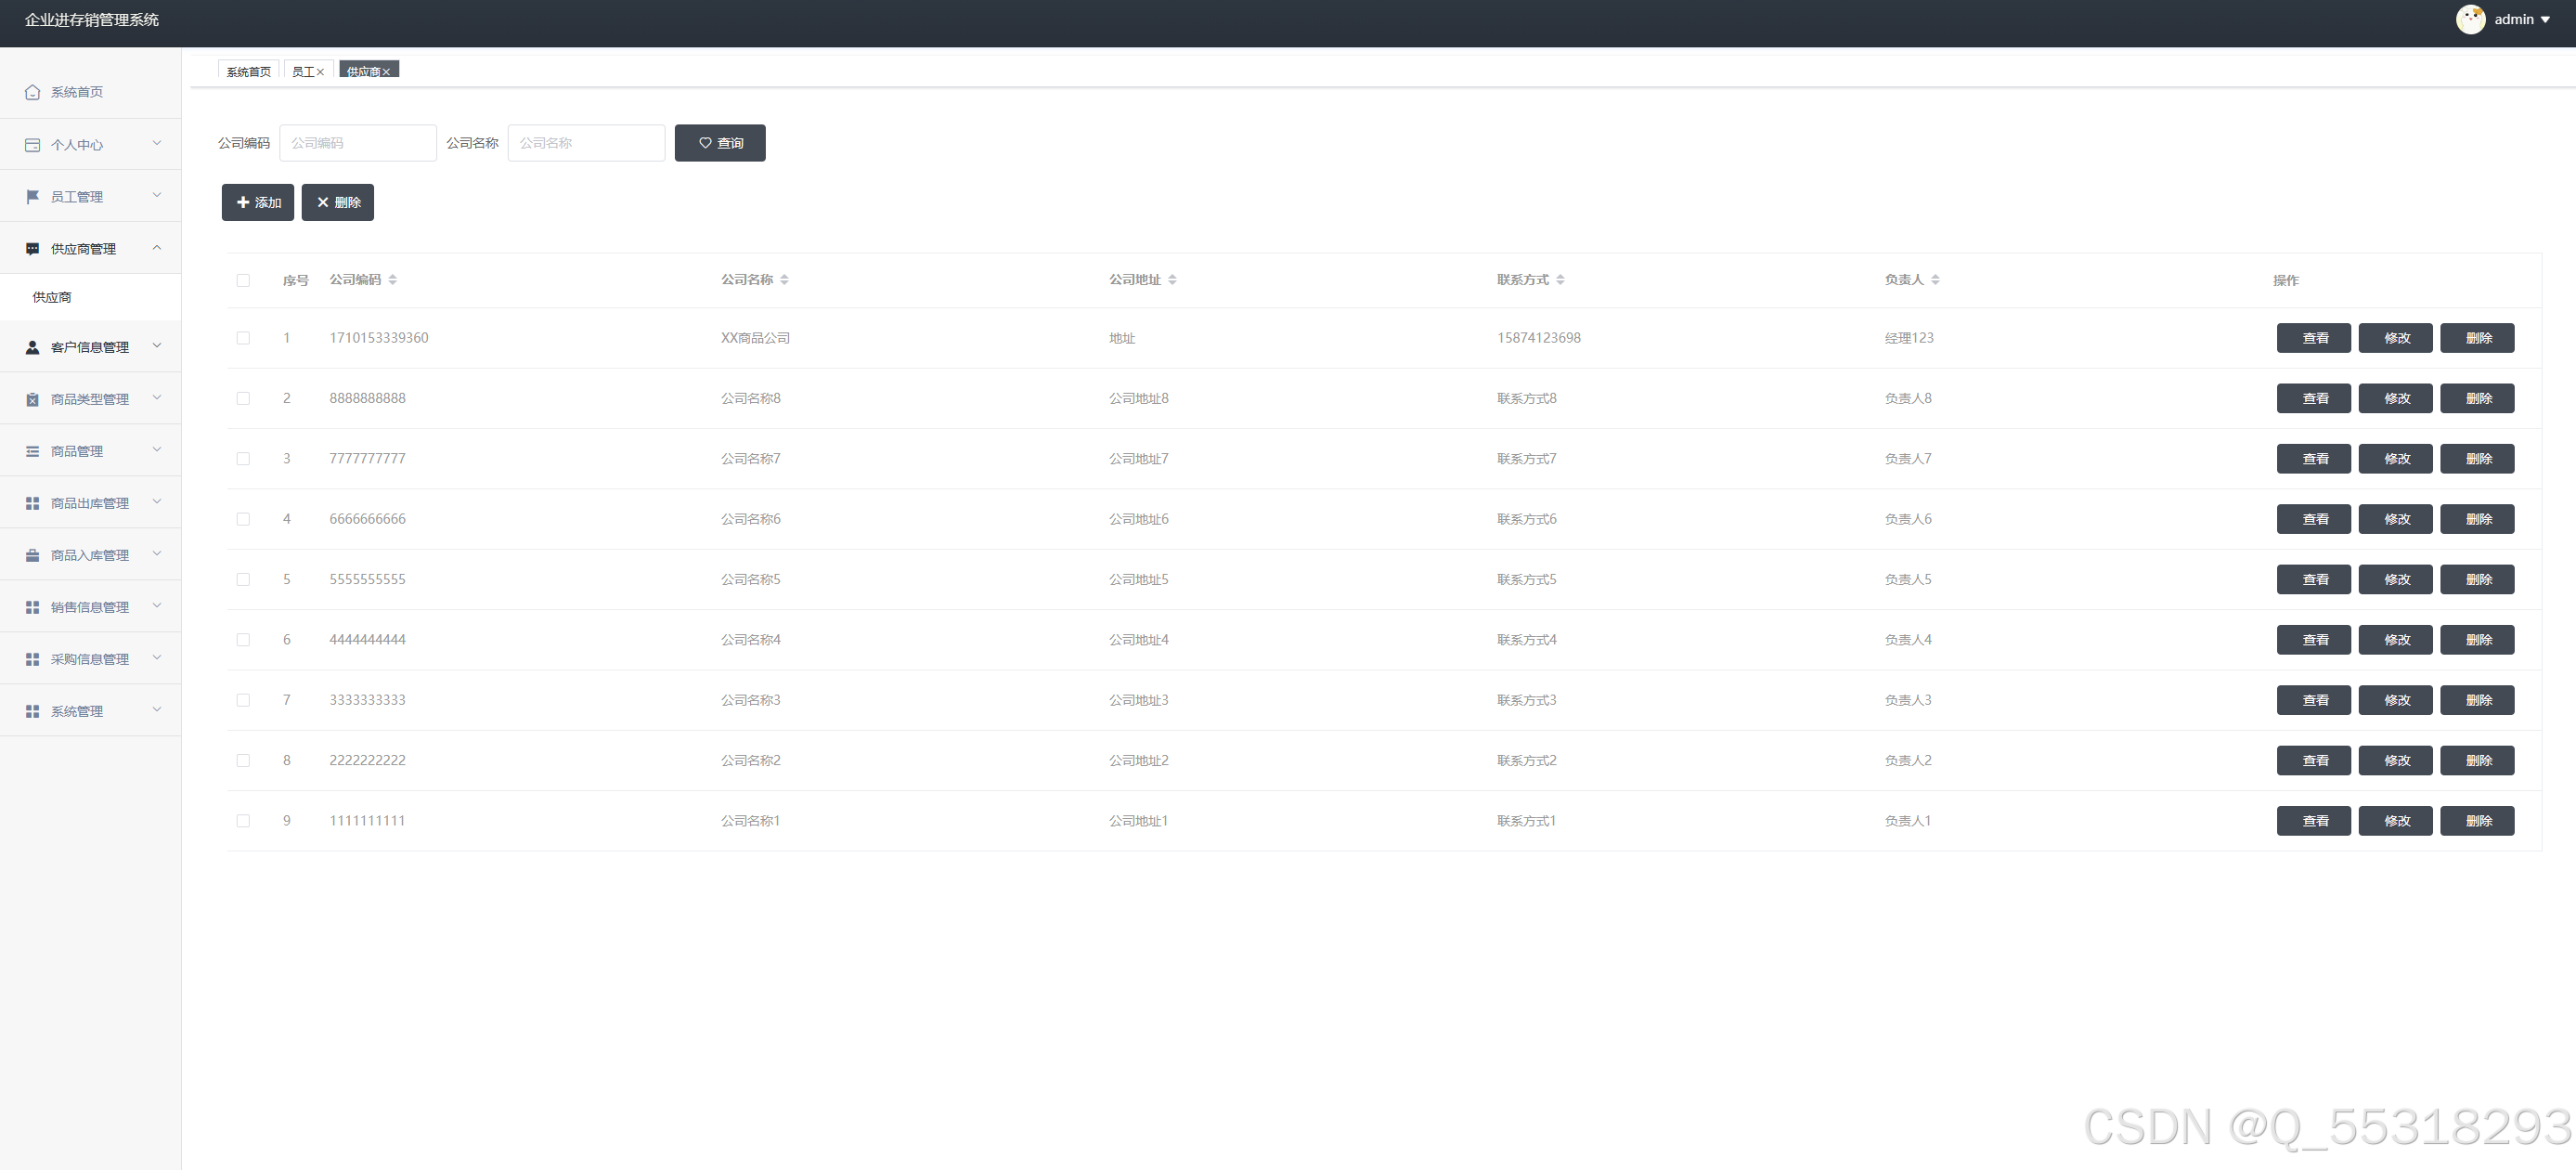Click 修改 button for 公司名称8 row
The height and width of the screenshot is (1170, 2576).
(2396, 398)
